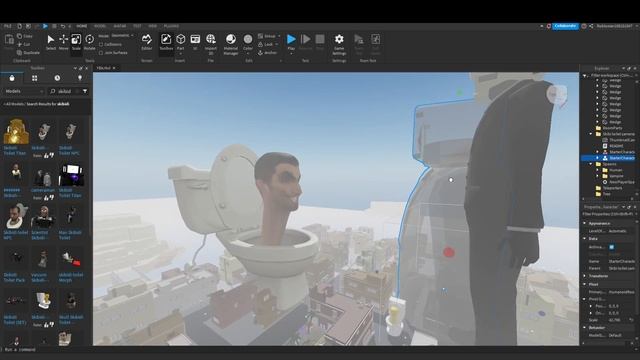Image resolution: width=640 pixels, height=360 pixels.
Task: Select the Man Skibidi Toilet thumbnail
Action: pos(71,216)
